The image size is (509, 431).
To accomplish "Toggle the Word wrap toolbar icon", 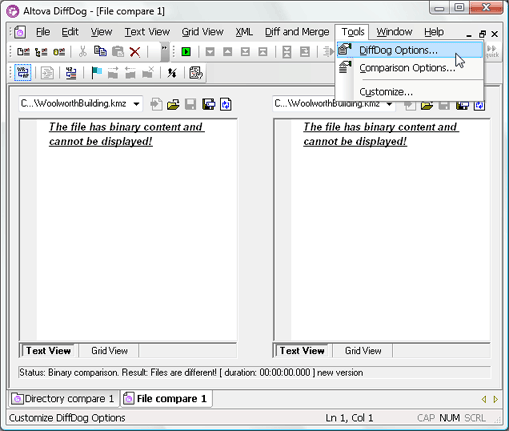I will 23,73.
